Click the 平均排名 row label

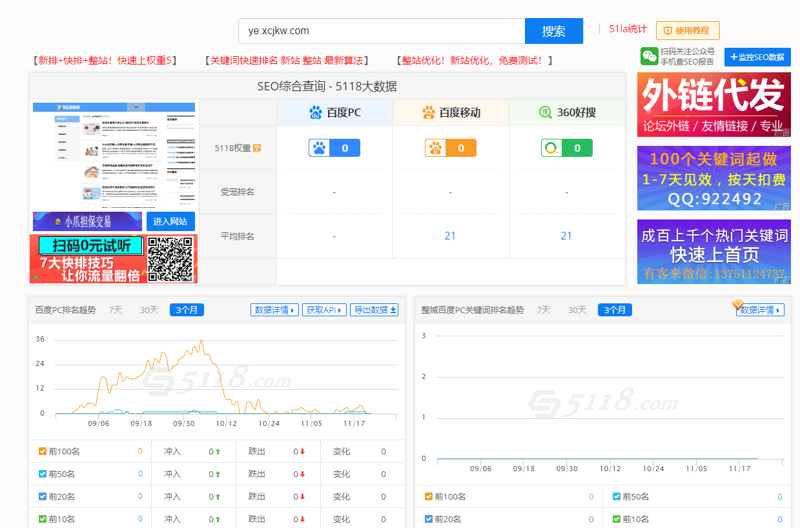[237, 236]
